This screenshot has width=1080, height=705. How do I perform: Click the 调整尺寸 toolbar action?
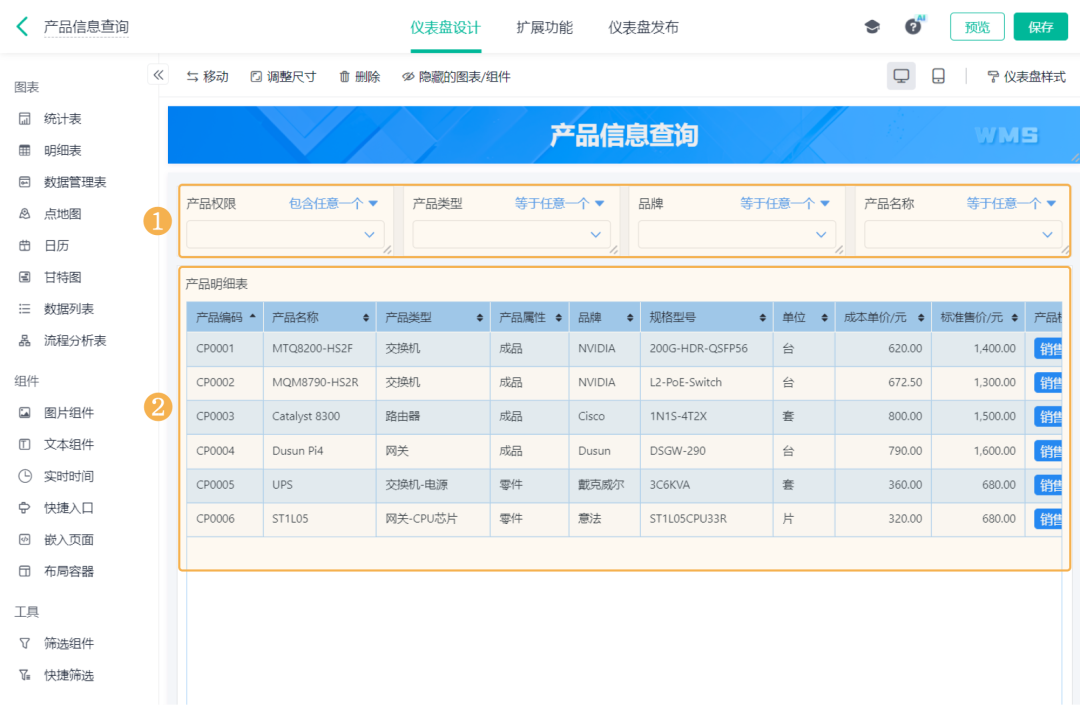(x=283, y=76)
